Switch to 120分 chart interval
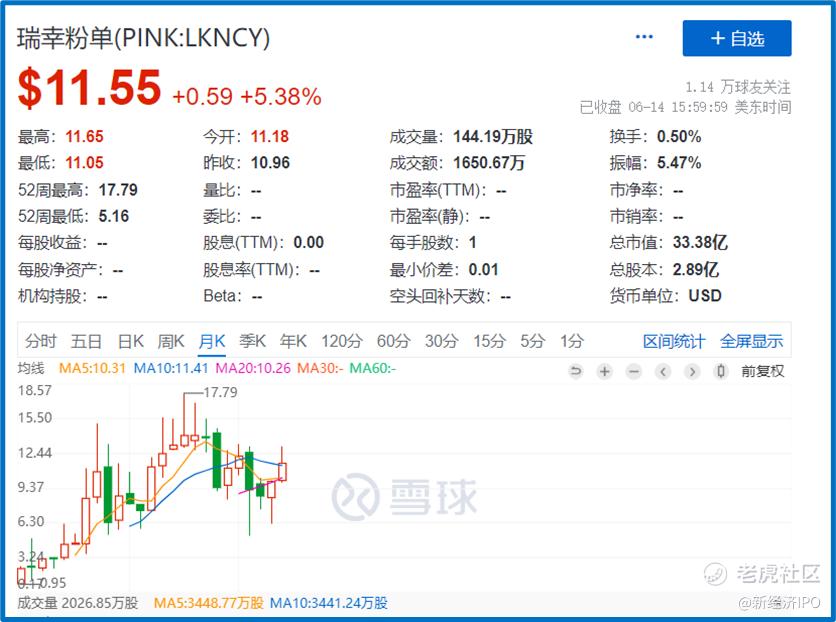 [x=342, y=341]
